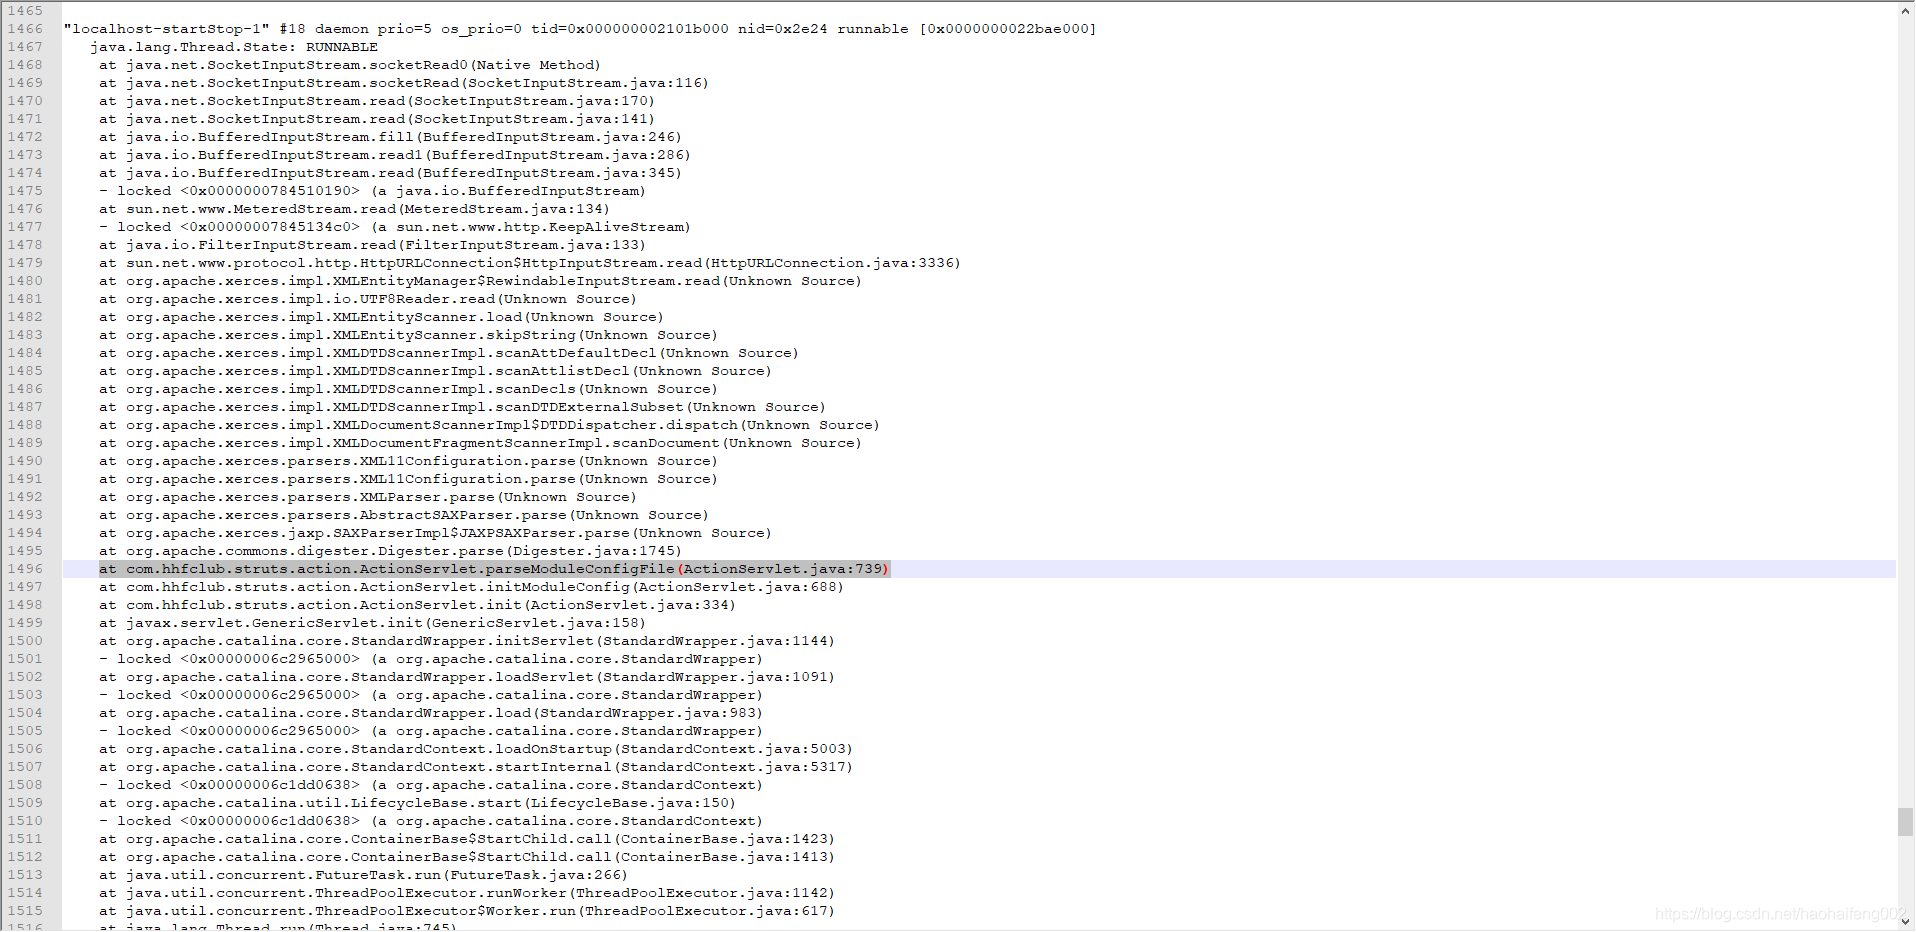
Task: Click the scroll up arrow
Action: (1905, 11)
